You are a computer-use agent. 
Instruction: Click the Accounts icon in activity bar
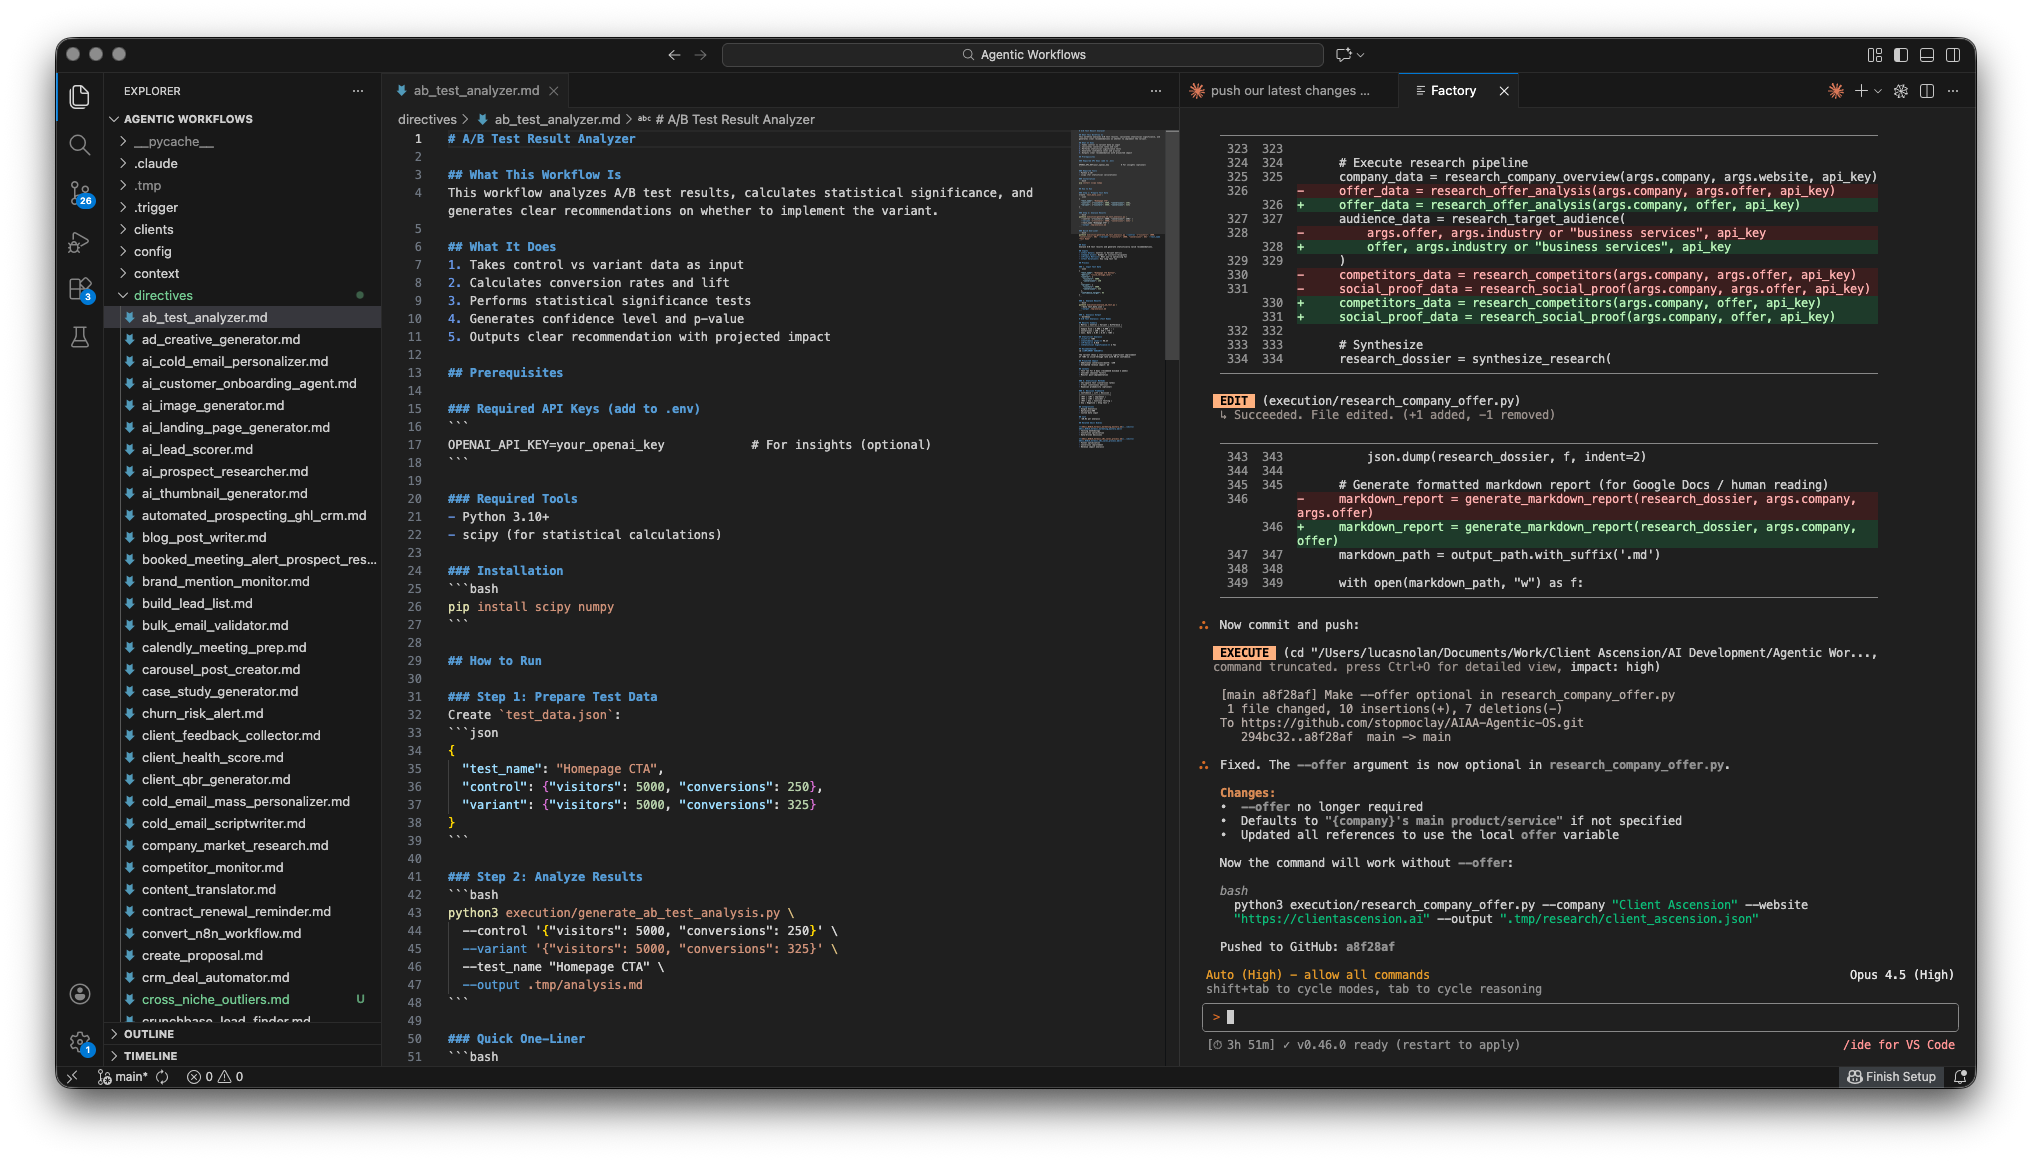click(x=80, y=993)
